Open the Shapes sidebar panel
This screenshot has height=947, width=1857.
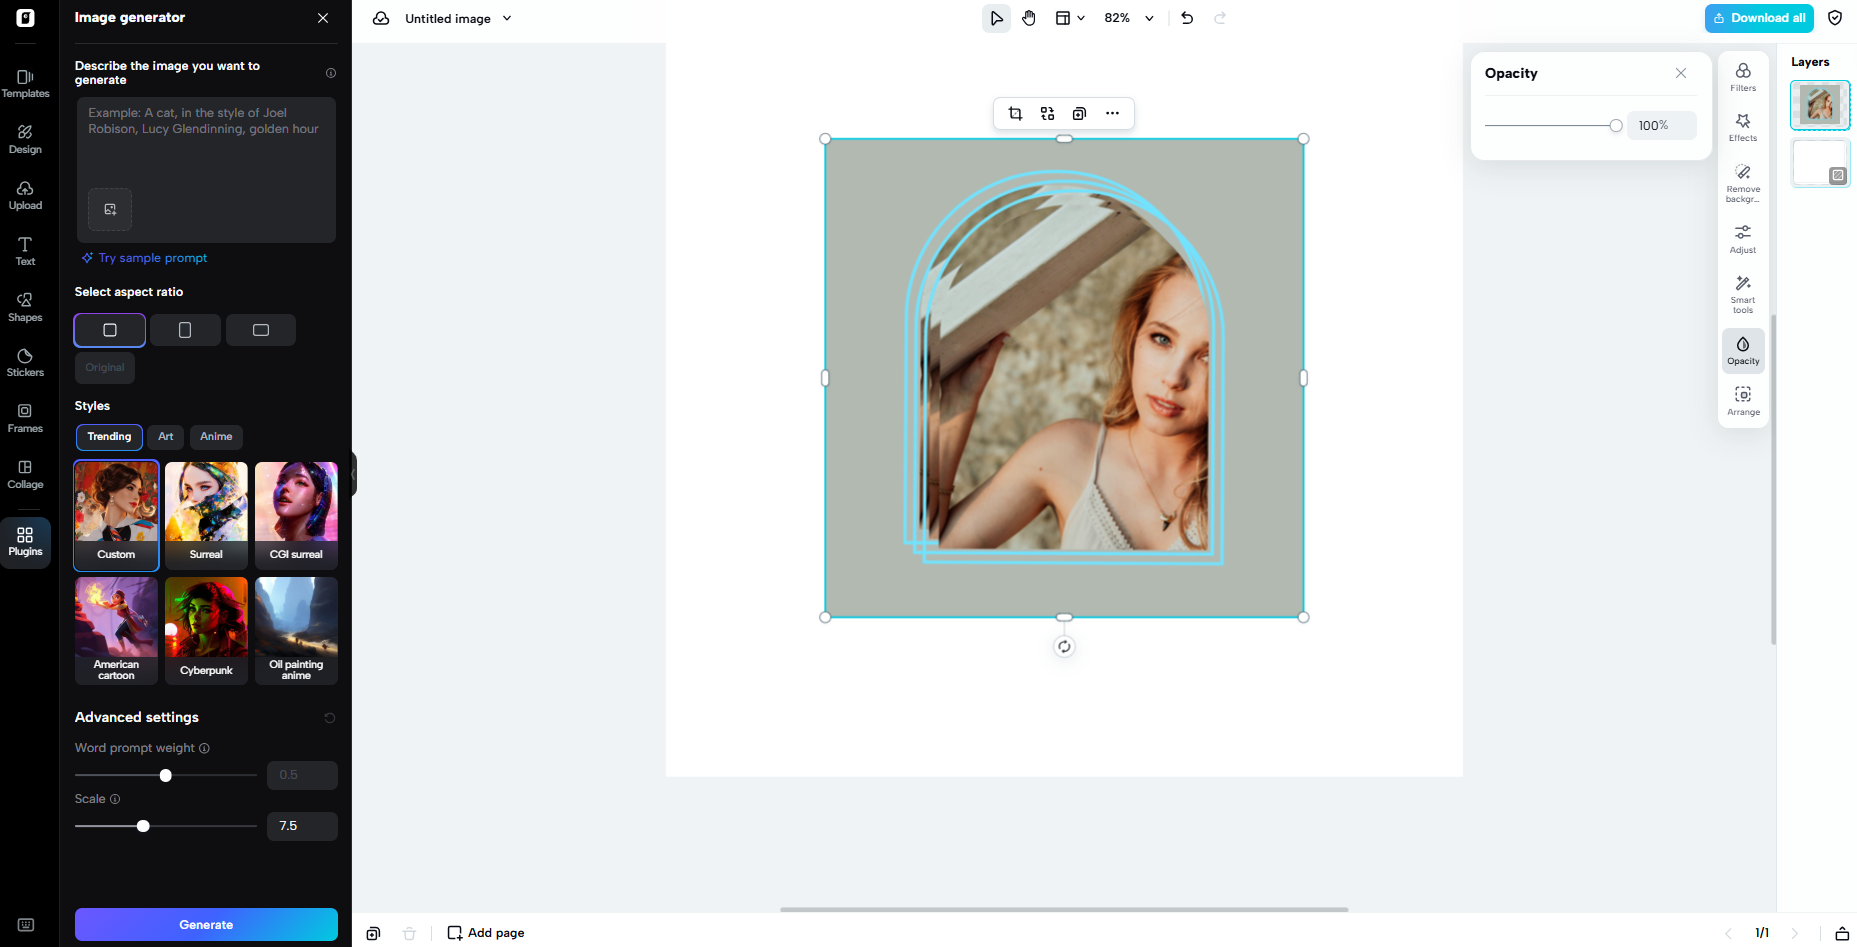point(25,305)
